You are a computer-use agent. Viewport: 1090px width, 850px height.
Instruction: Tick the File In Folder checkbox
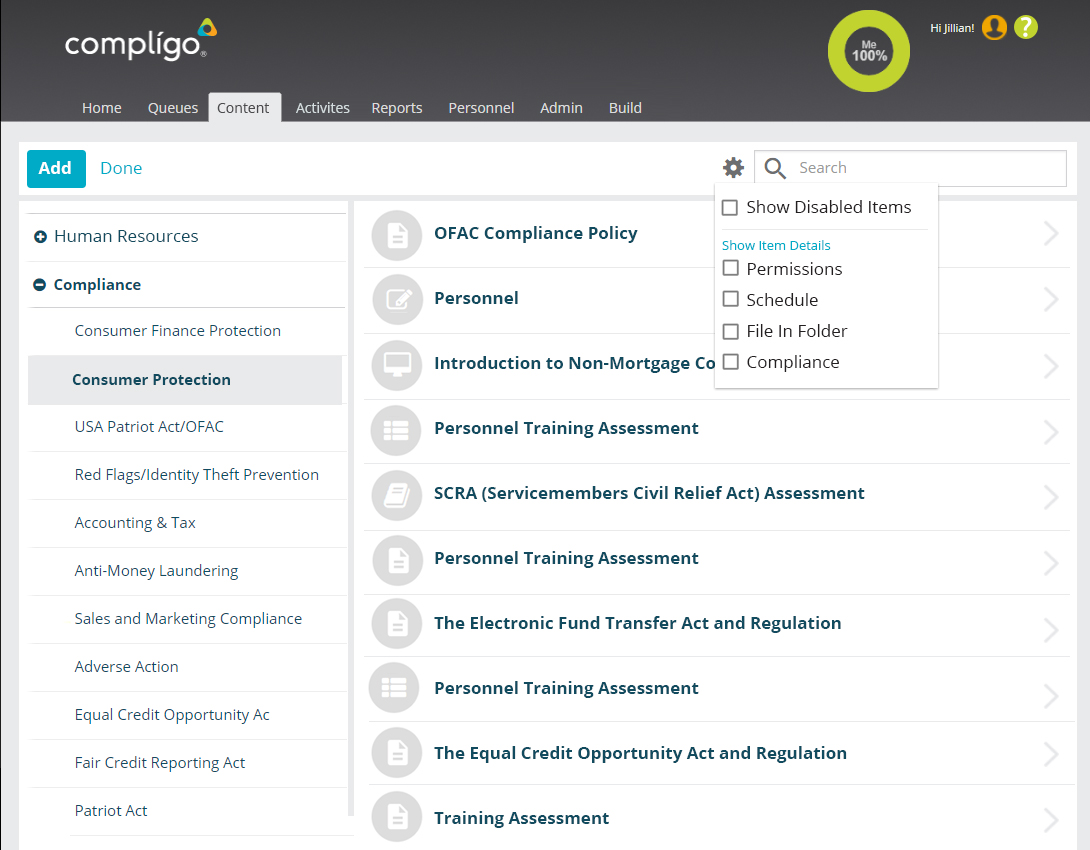tap(731, 331)
